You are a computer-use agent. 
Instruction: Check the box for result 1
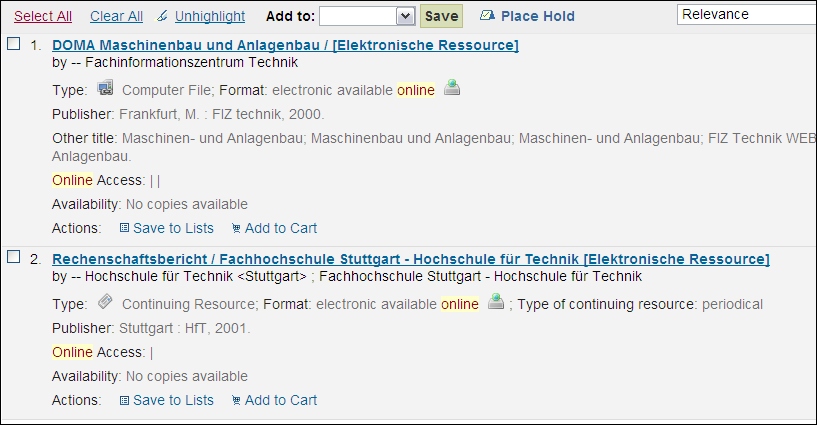(x=14, y=44)
